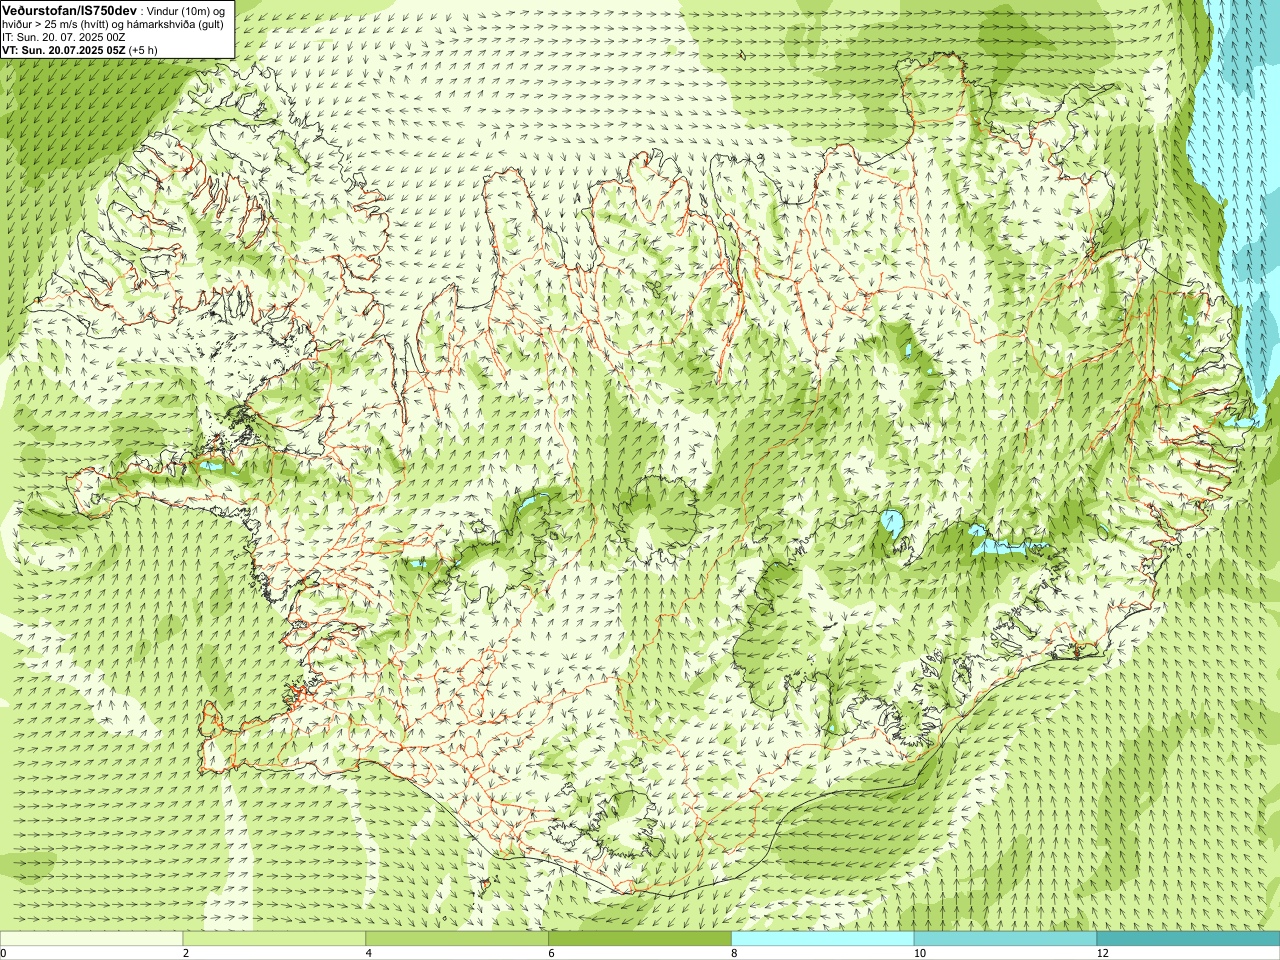Click the '6' tick label on color scale

coord(552,953)
